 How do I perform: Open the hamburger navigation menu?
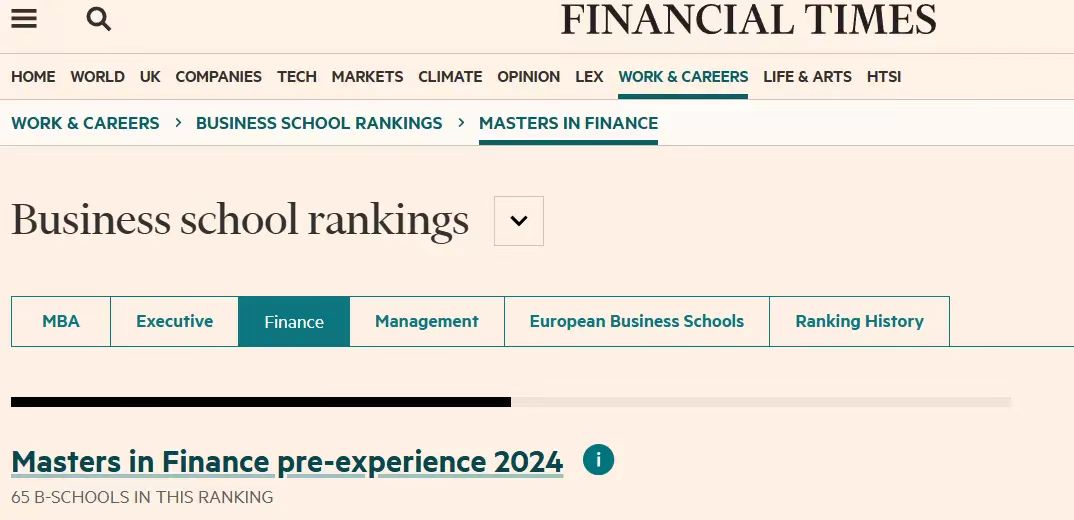(24, 19)
